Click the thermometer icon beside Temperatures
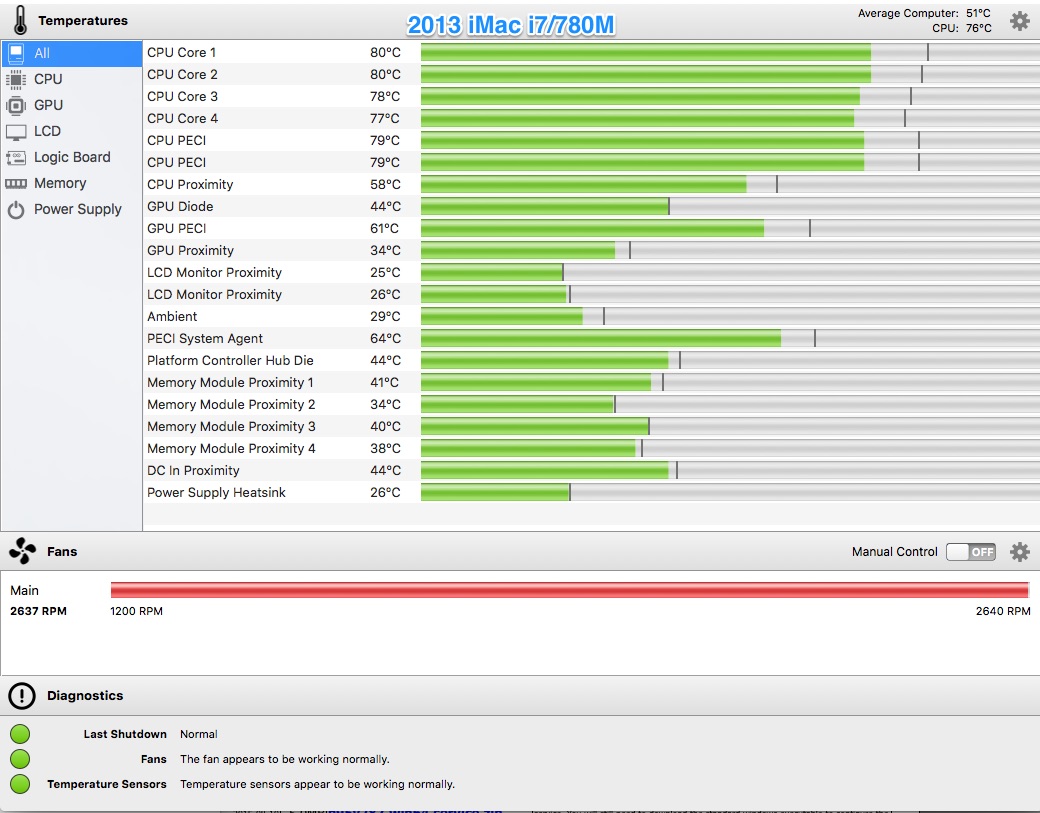Screen dimensions: 1040x813 [21, 20]
